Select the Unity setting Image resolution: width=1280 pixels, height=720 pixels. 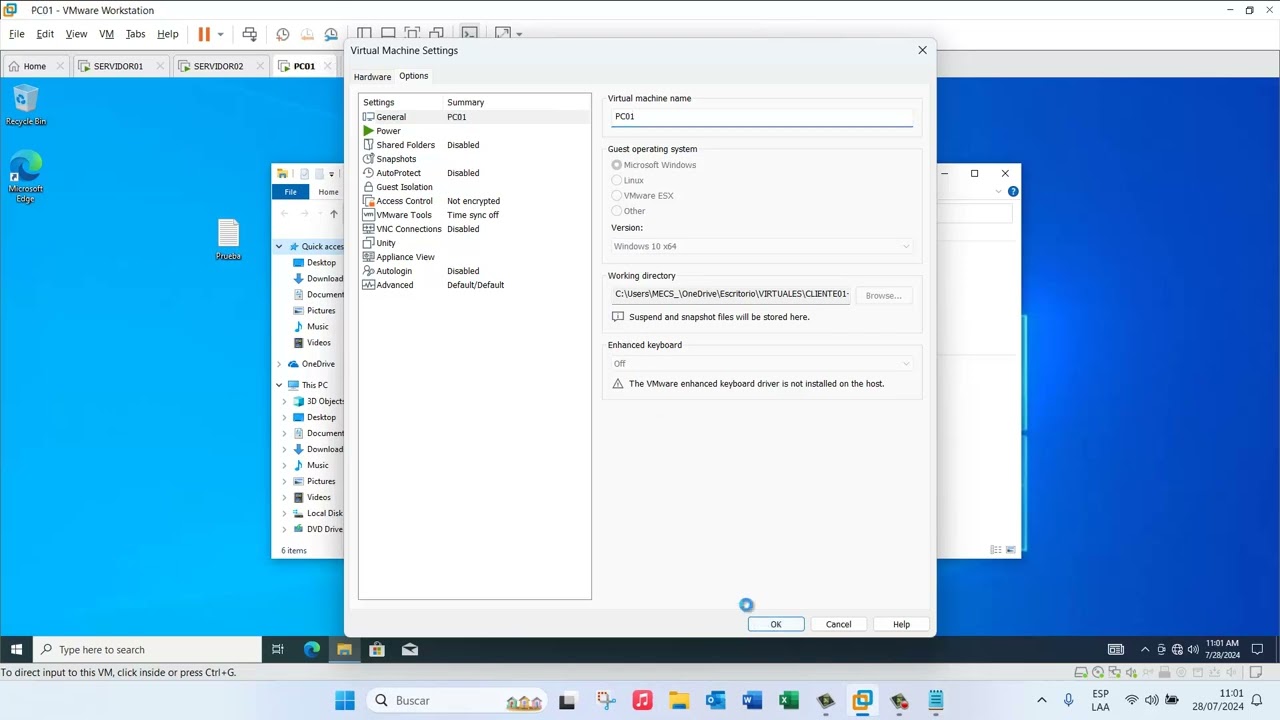click(474, 243)
